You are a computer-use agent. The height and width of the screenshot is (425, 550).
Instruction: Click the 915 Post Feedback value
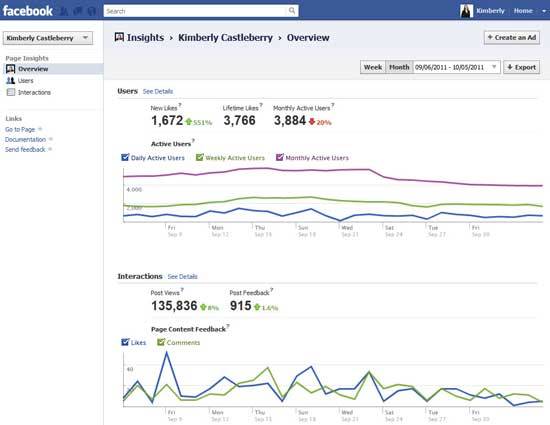click(241, 305)
